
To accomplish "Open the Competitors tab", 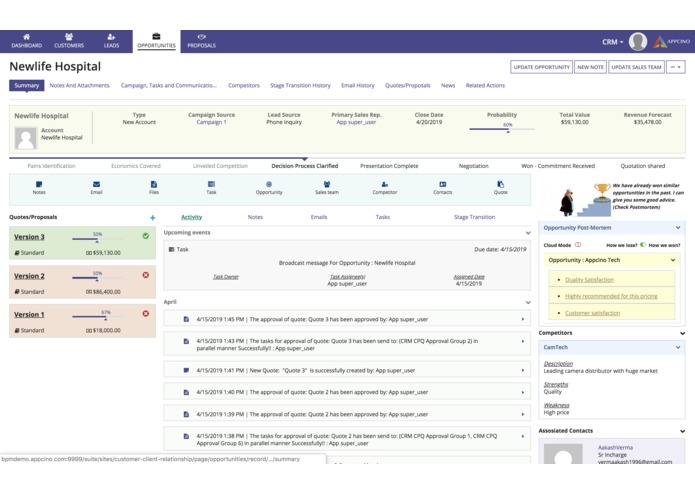I will (x=244, y=85).
